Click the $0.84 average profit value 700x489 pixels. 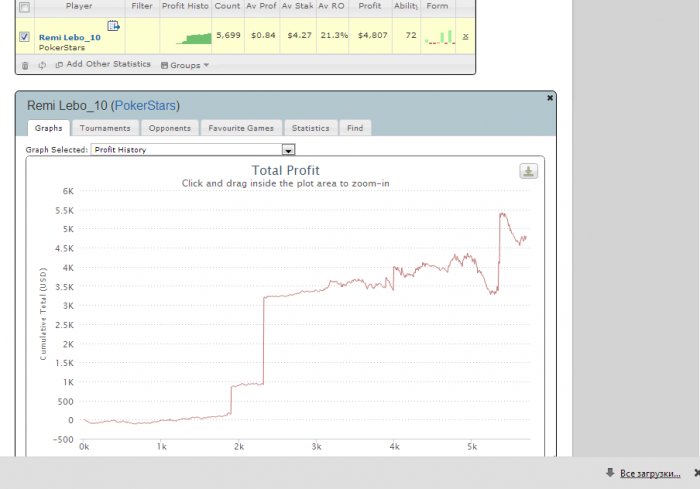(263, 35)
